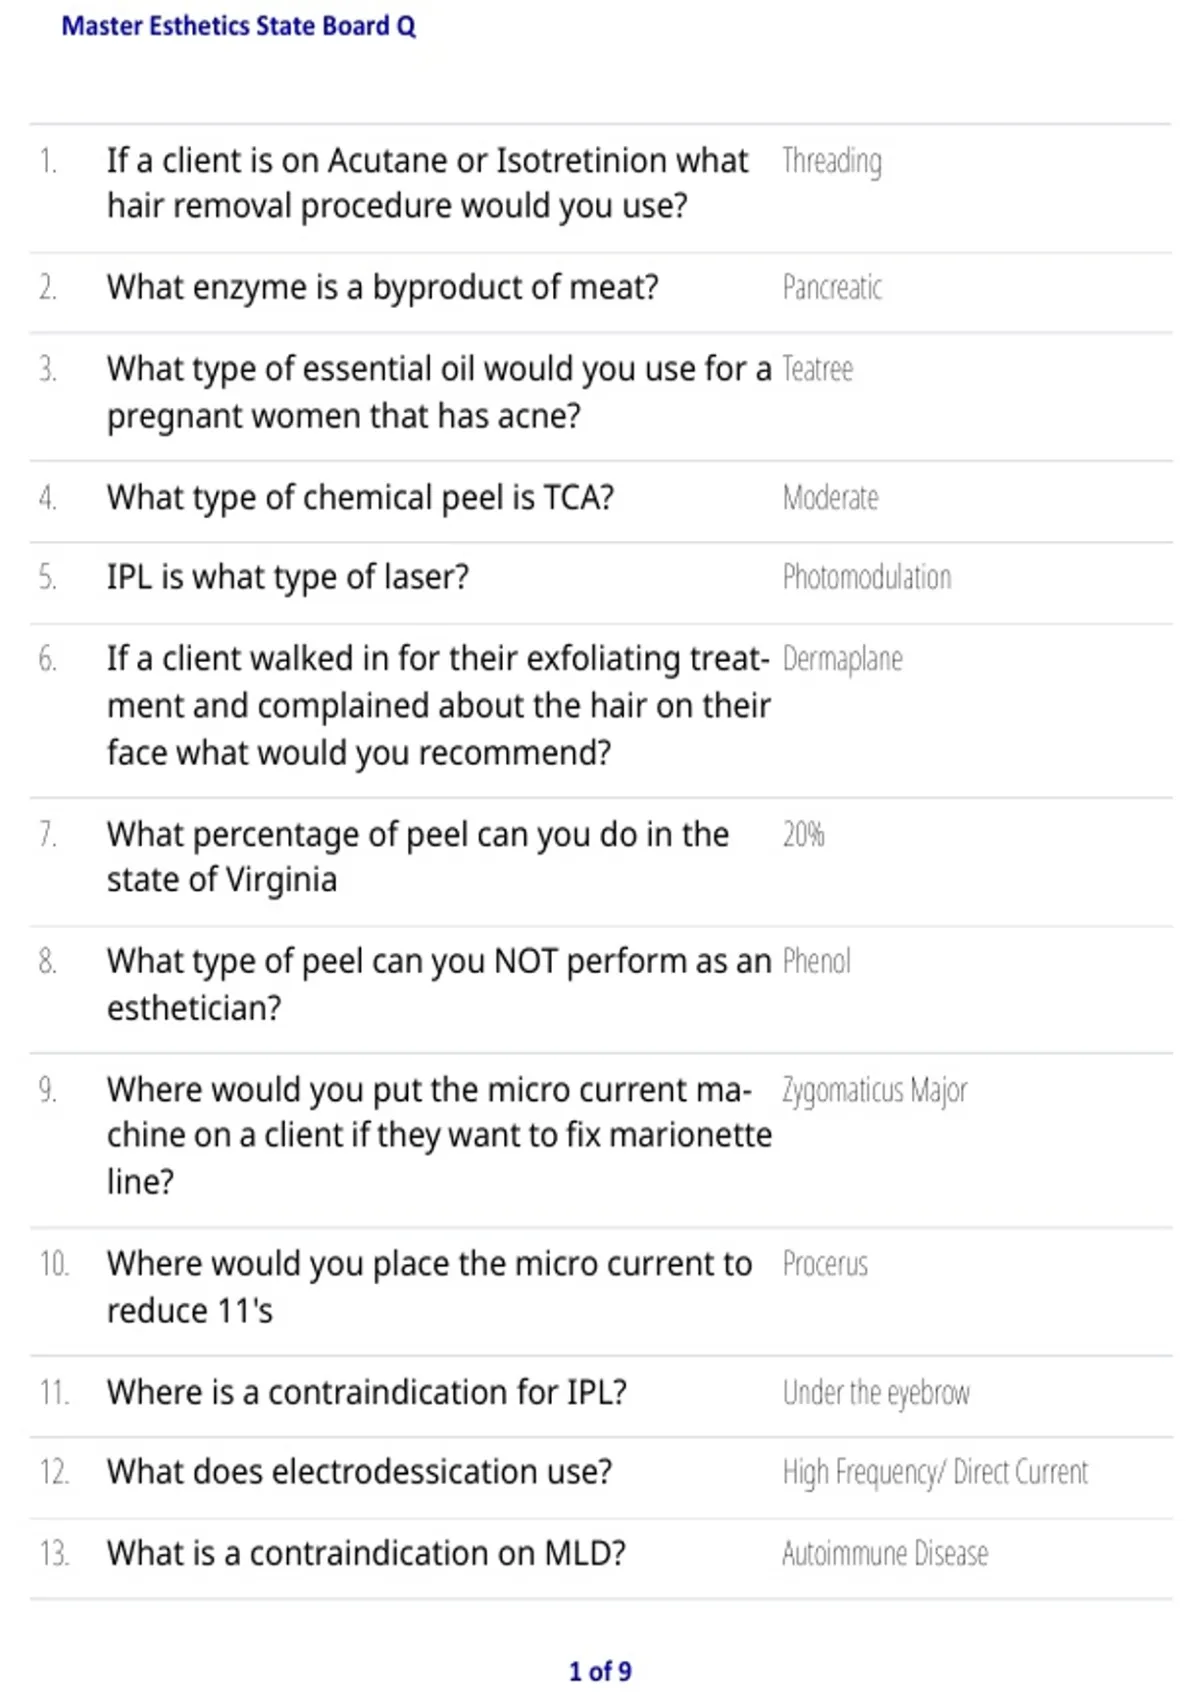Select the IPL type of laser question

click(288, 577)
